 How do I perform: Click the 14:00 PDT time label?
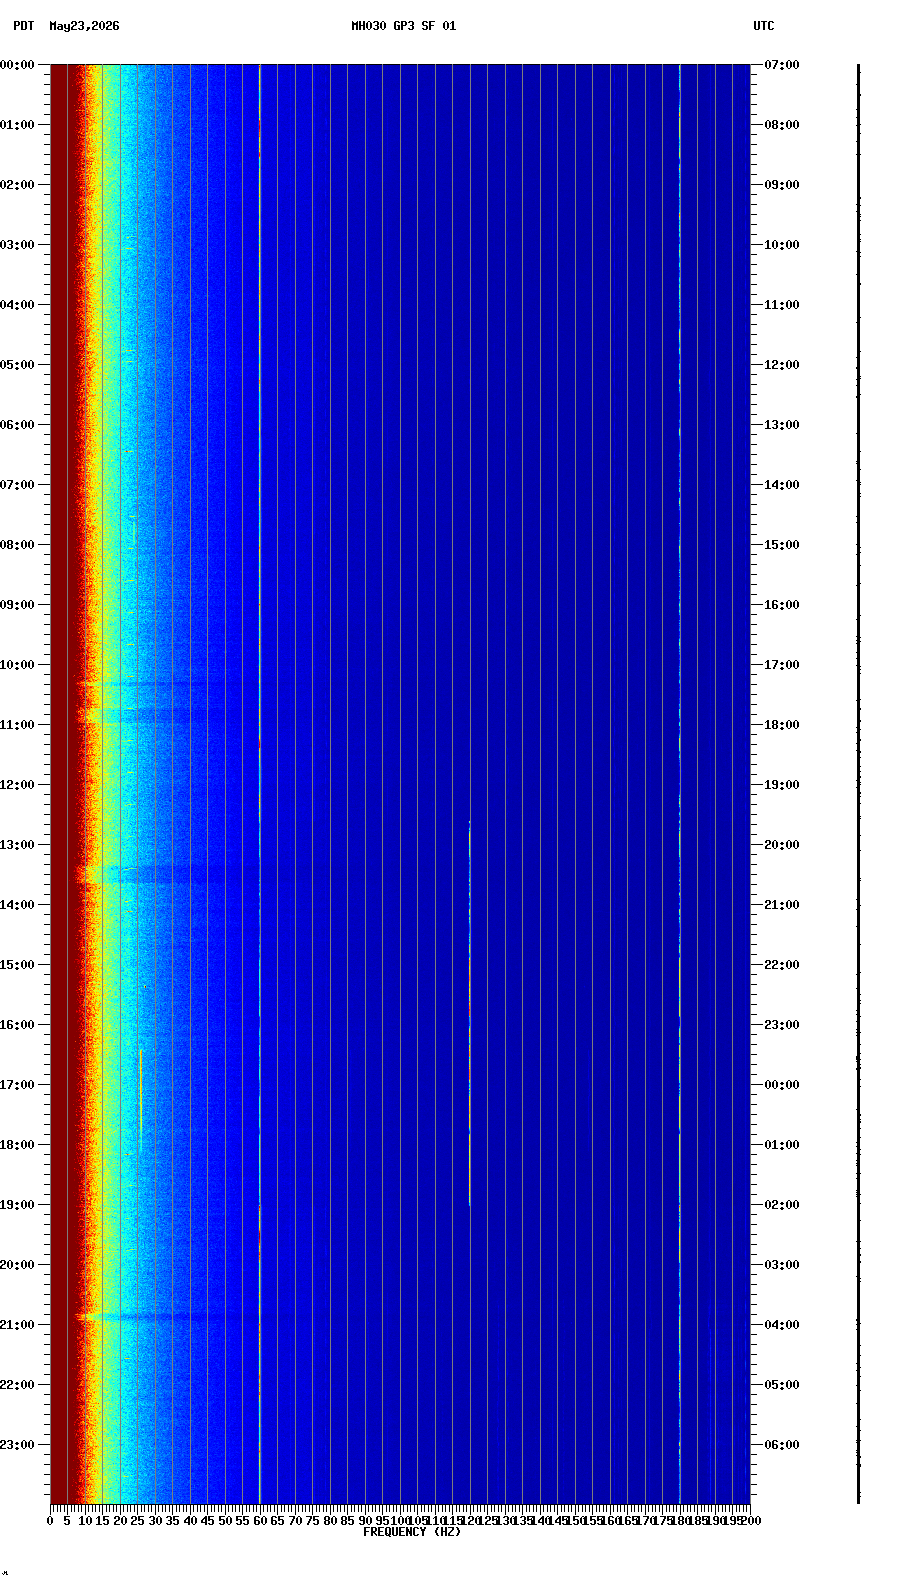17,905
